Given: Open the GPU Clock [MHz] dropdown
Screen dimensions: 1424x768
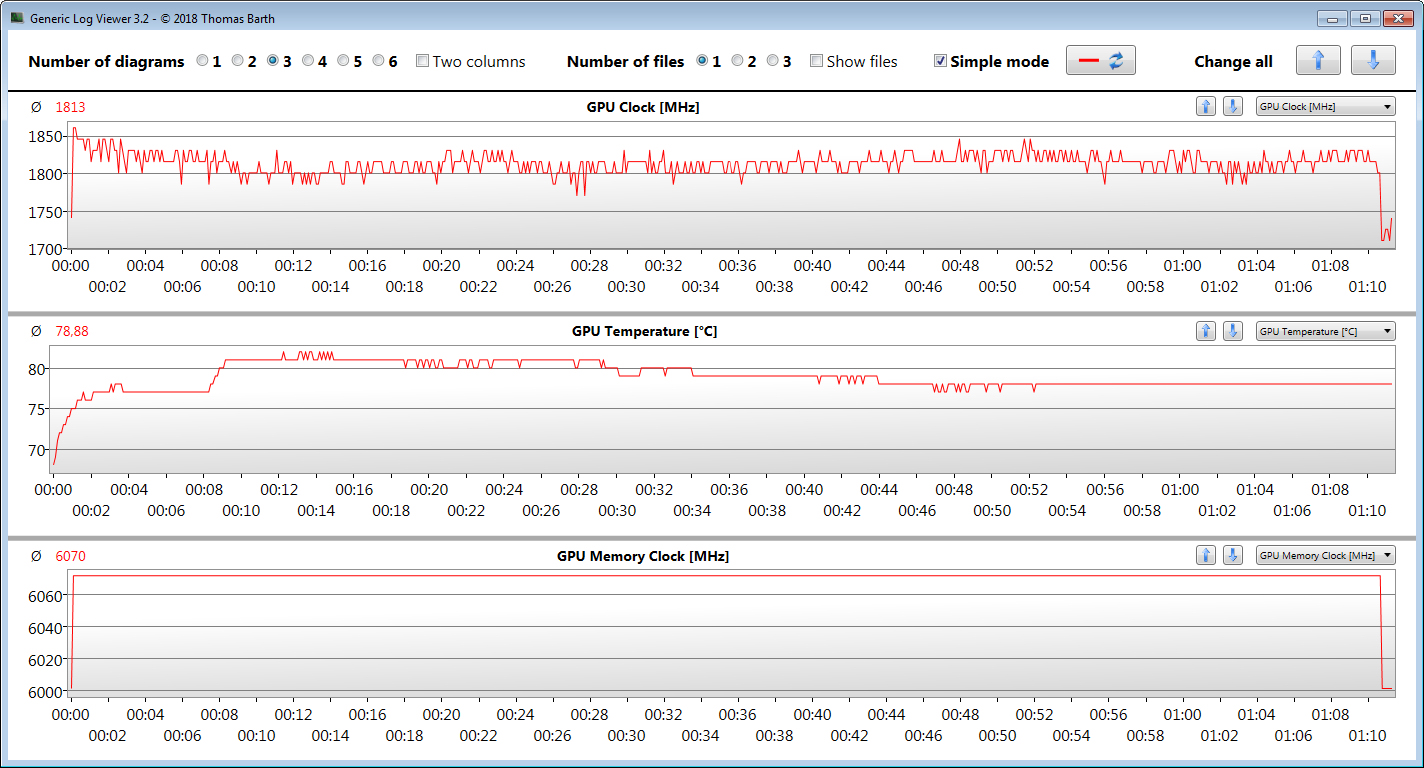Looking at the screenshot, I should (x=1325, y=107).
